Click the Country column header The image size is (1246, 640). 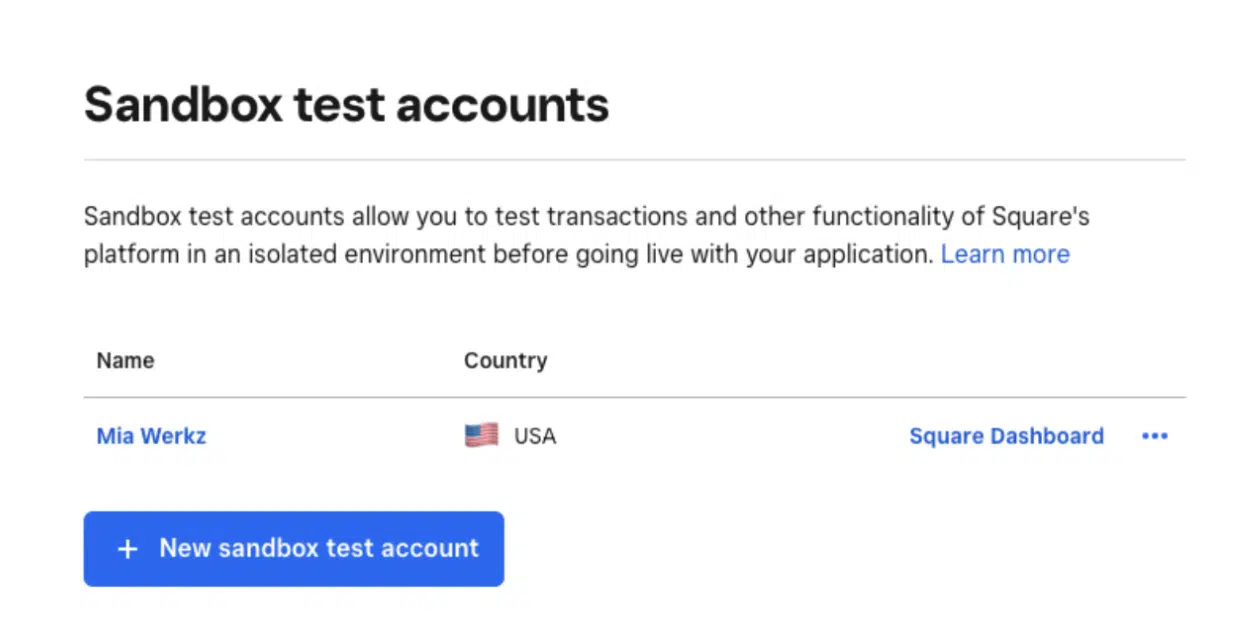tap(505, 360)
